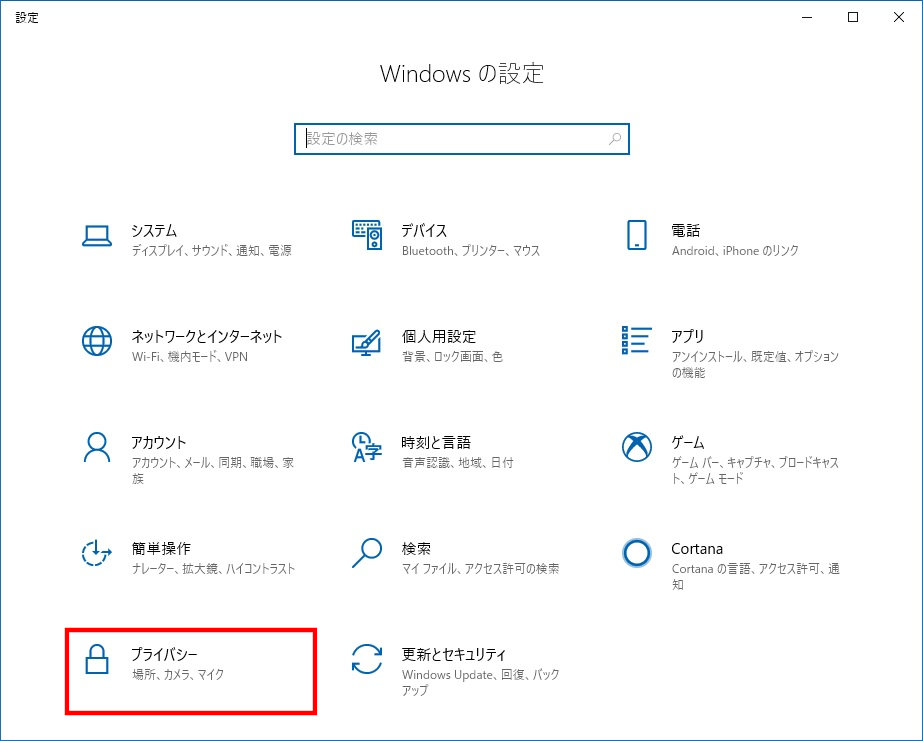Click the Windows の設定 page heading

[x=462, y=74]
